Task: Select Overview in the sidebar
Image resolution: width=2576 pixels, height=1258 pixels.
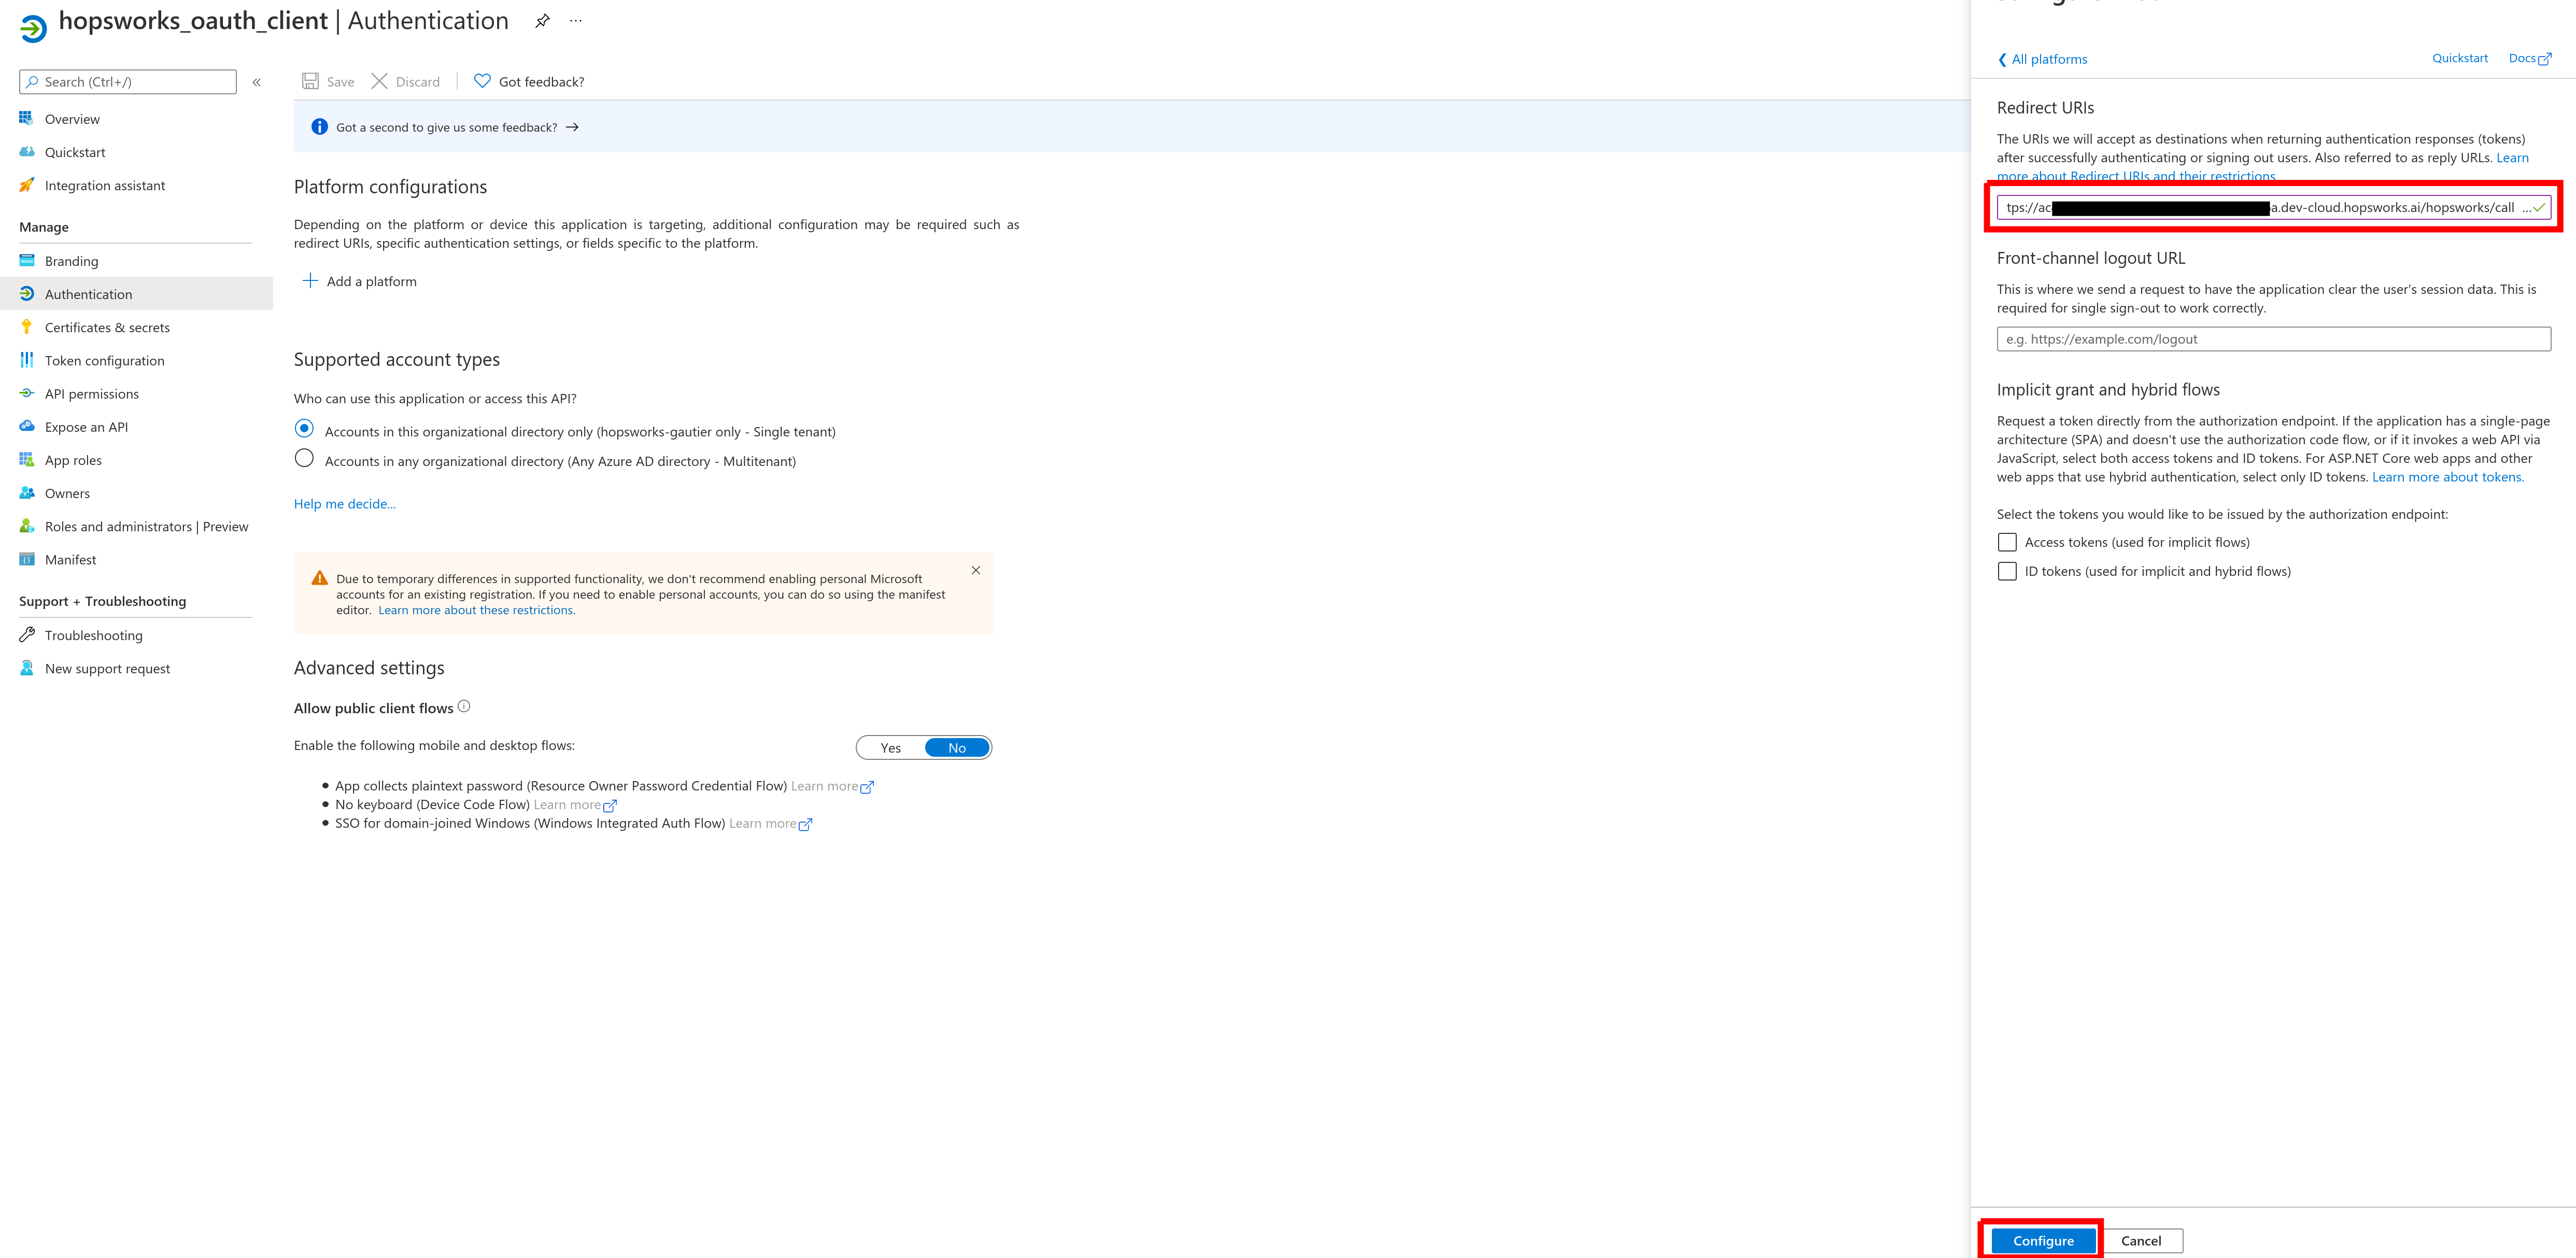Action: pyautogui.click(x=71, y=118)
